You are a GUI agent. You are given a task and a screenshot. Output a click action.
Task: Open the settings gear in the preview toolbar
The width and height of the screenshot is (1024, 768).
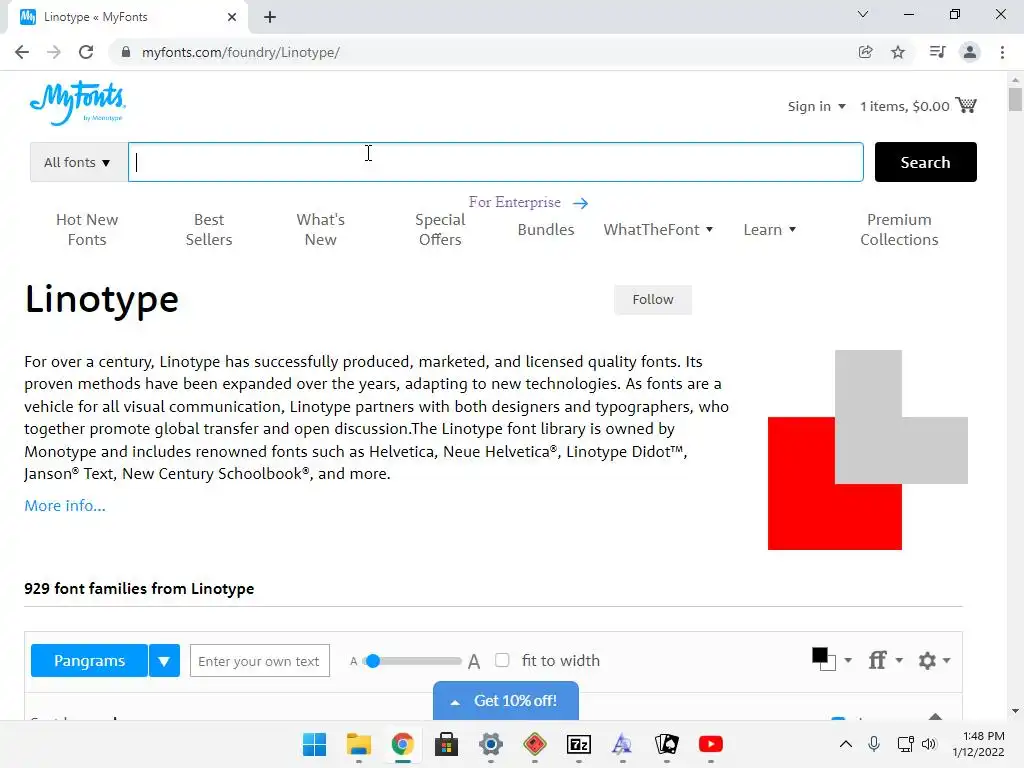coord(934,660)
